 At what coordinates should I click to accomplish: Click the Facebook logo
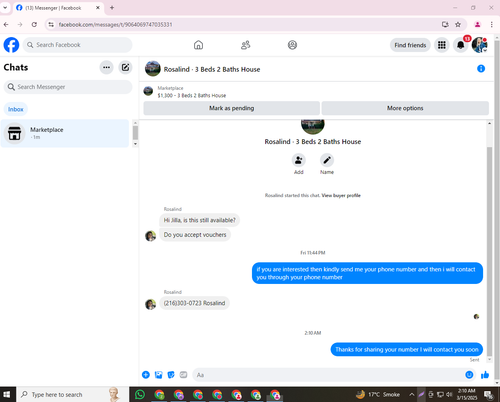pos(11,45)
